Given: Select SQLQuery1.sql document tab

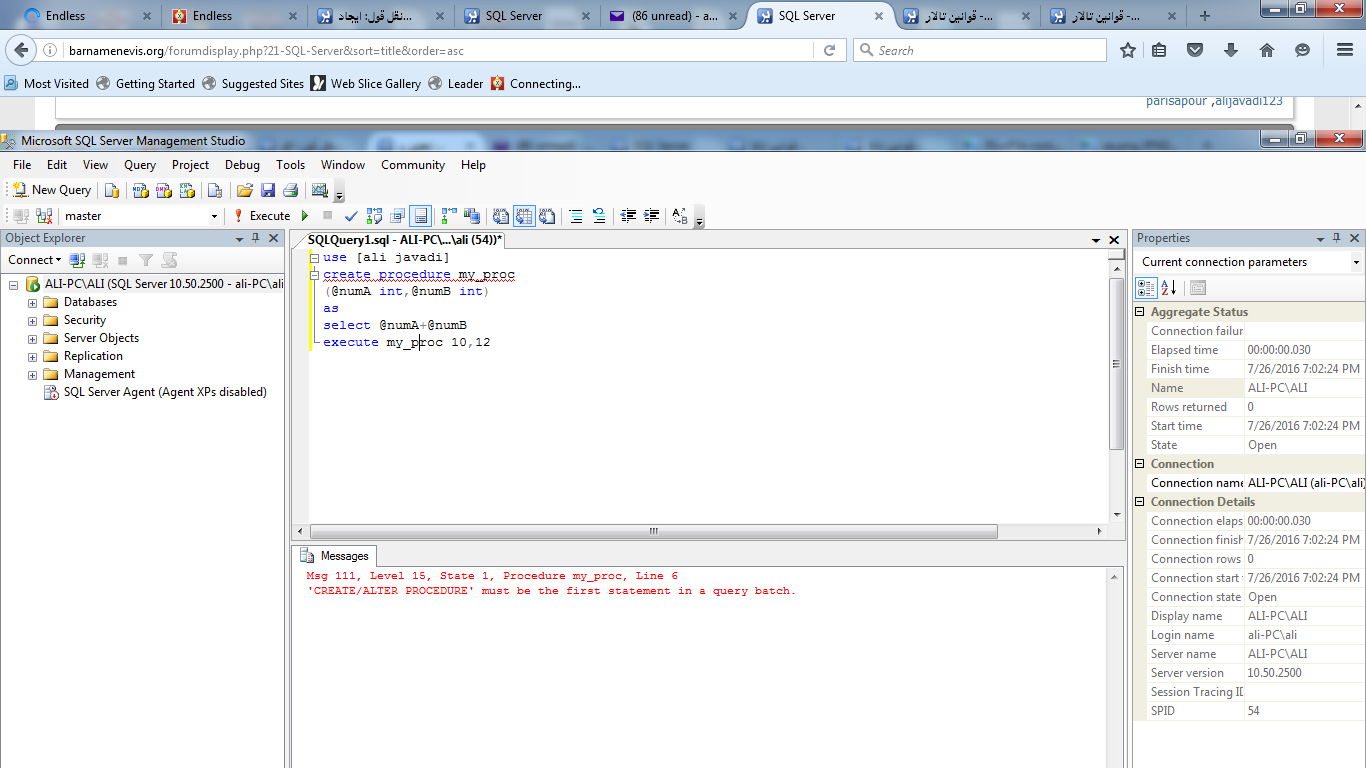Looking at the screenshot, I should point(404,240).
